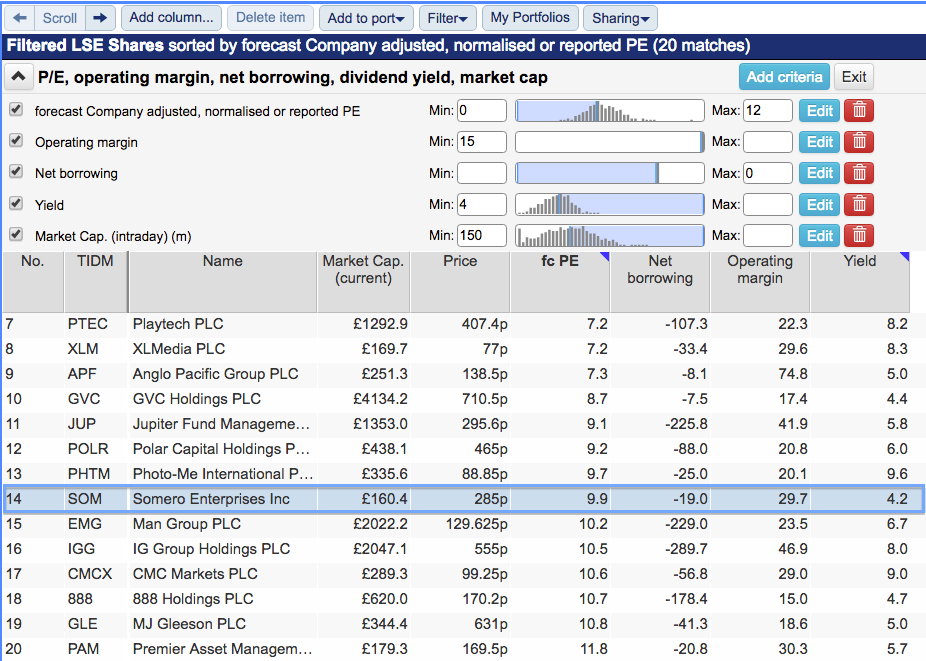Delete the Yield criterion trash icon
The image size is (926, 661).
pyautogui.click(x=859, y=205)
